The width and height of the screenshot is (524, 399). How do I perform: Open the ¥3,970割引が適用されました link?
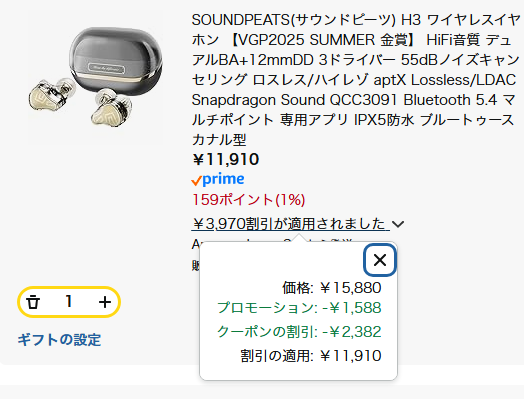(288, 224)
